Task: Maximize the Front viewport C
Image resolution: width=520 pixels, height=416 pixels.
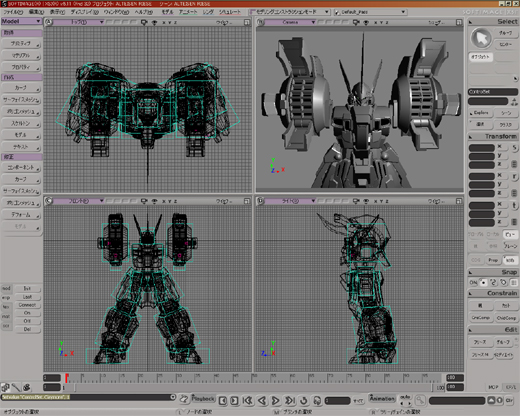Action: (x=247, y=201)
